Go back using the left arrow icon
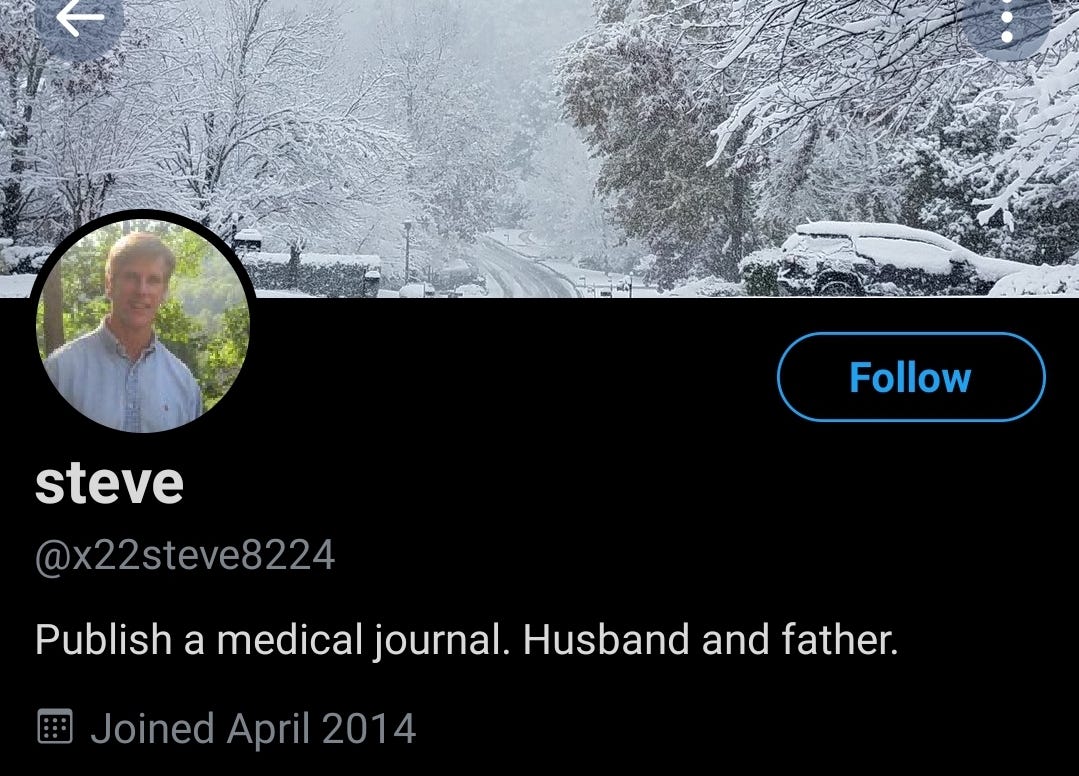 (x=79, y=17)
